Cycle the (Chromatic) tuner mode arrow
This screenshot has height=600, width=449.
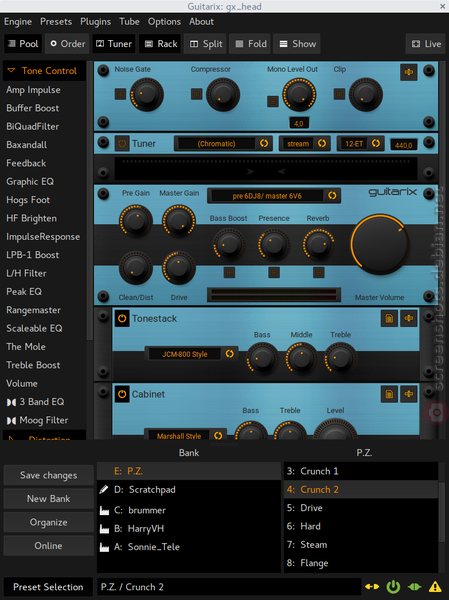click(264, 143)
